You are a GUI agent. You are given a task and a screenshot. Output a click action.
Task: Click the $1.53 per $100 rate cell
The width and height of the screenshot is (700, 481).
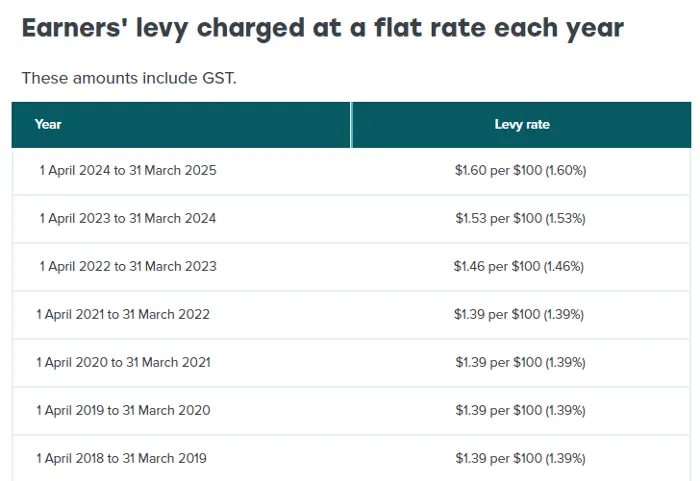520,218
